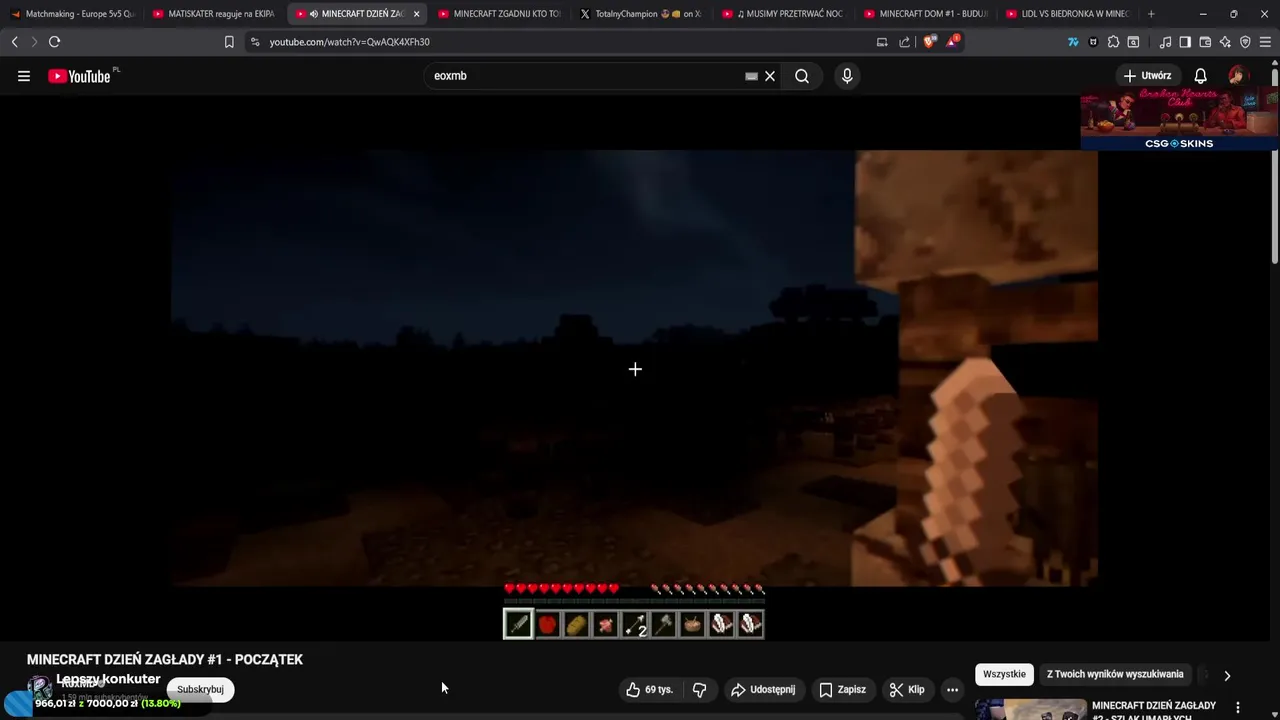Image resolution: width=1280 pixels, height=720 pixels.
Task: Show more filter chips with the right chevron
Action: pyautogui.click(x=1227, y=675)
